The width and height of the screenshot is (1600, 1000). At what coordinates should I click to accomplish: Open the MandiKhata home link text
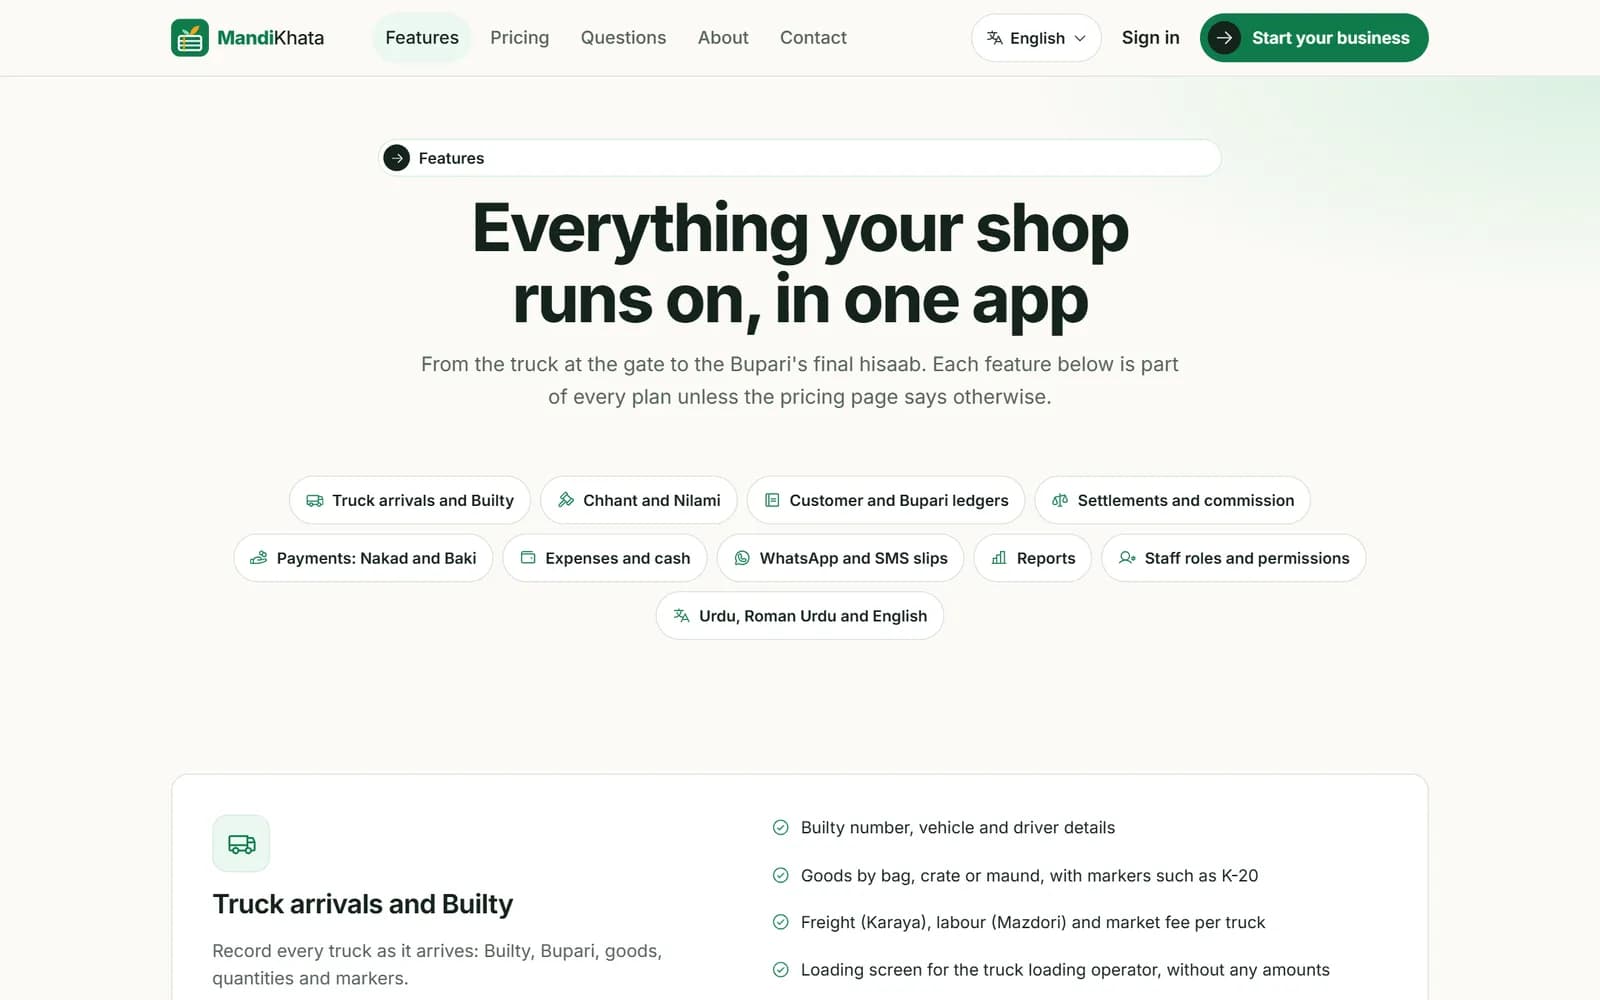coord(270,38)
